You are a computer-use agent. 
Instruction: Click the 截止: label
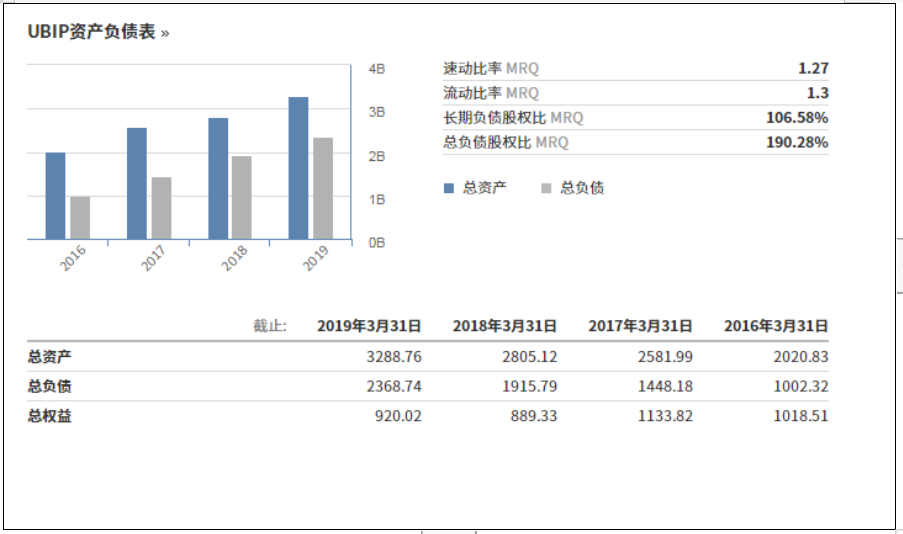tap(270, 326)
